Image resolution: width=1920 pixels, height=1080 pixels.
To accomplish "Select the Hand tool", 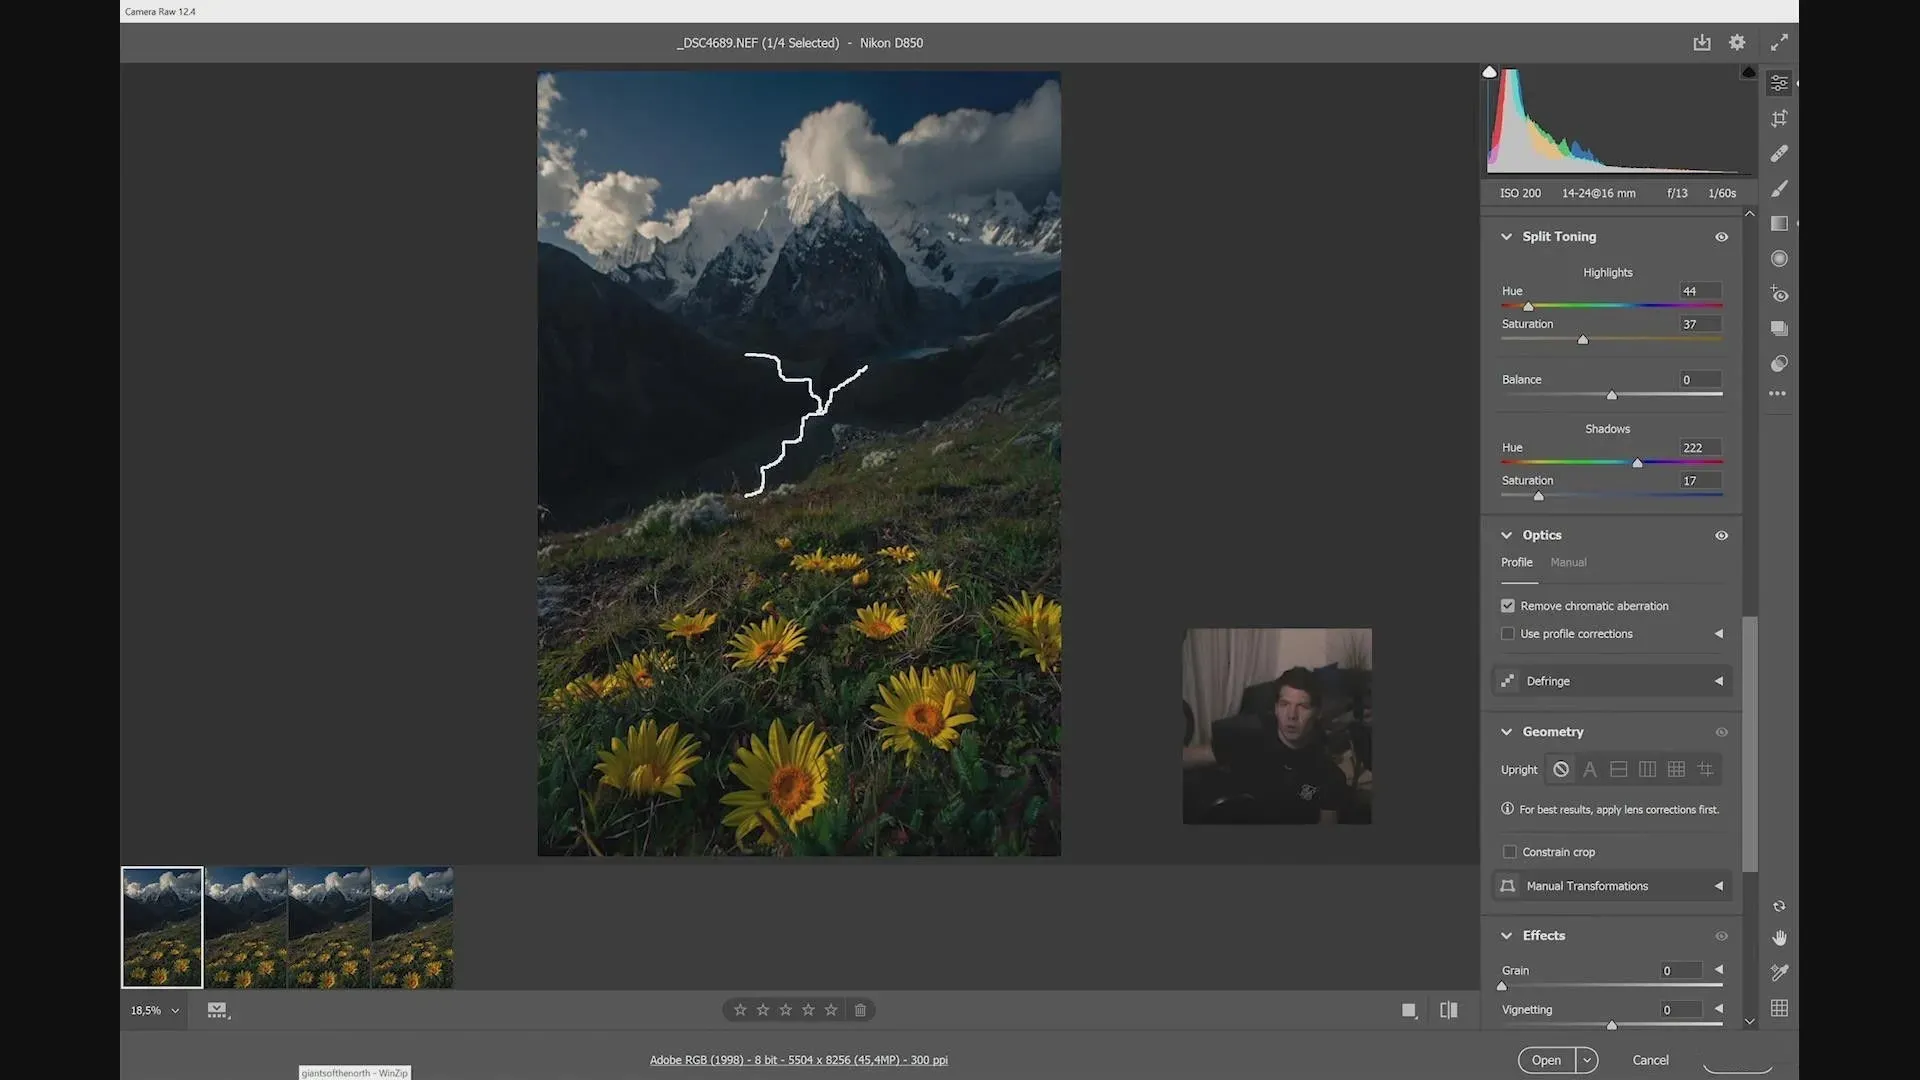I will (1779, 938).
